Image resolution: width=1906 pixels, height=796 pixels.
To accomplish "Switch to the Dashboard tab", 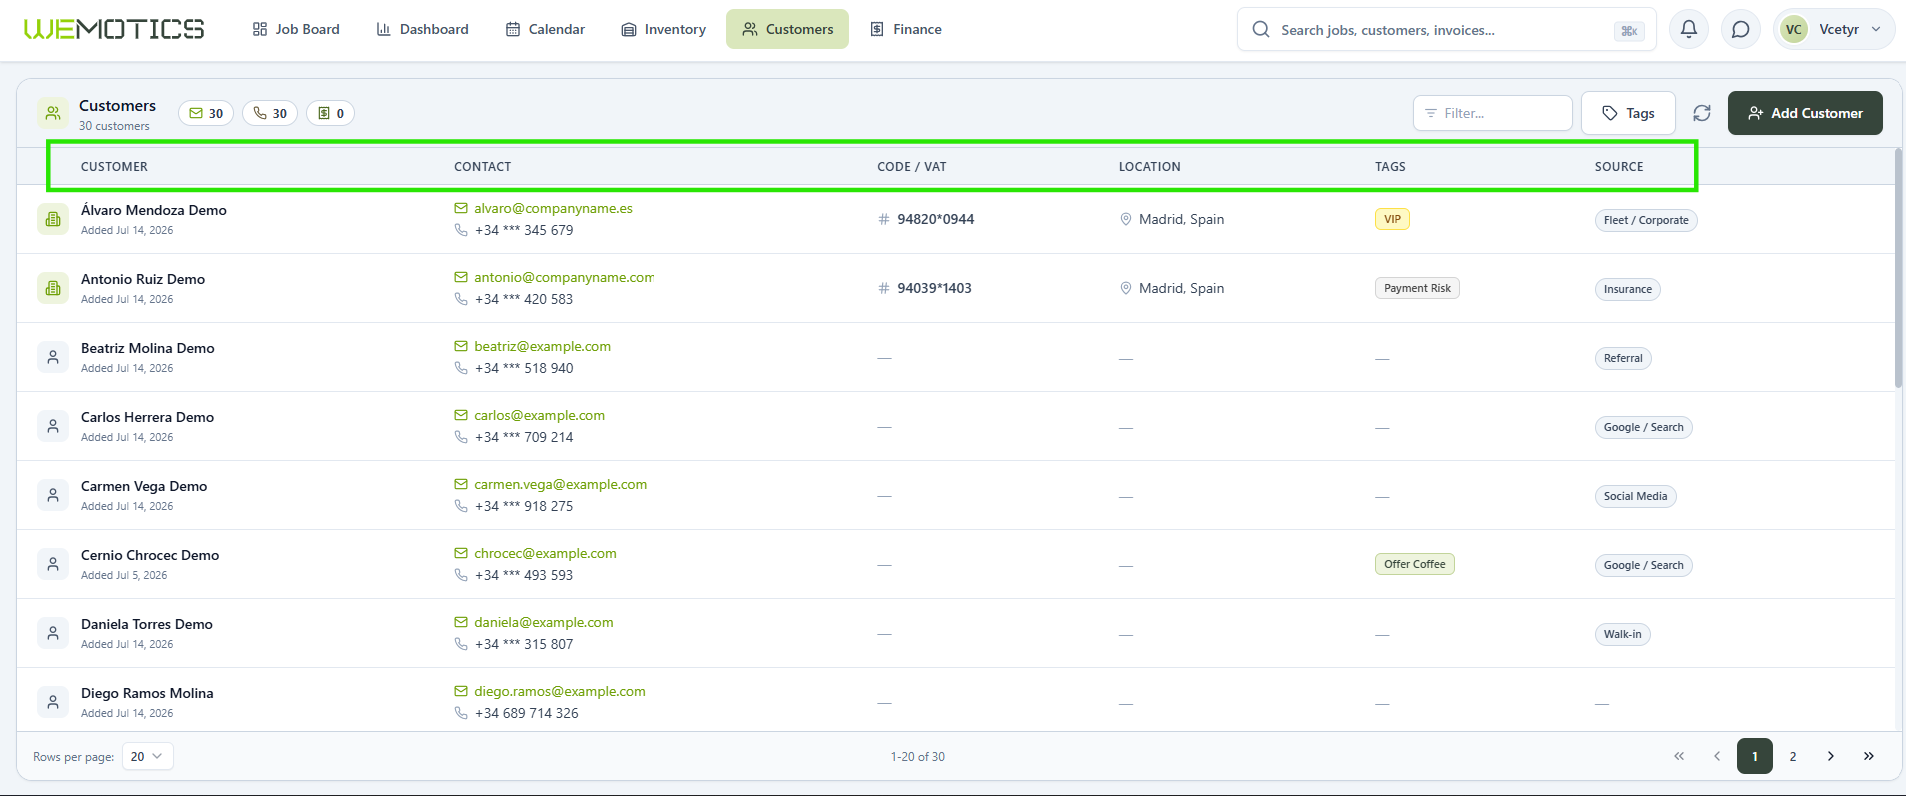I will click(422, 29).
